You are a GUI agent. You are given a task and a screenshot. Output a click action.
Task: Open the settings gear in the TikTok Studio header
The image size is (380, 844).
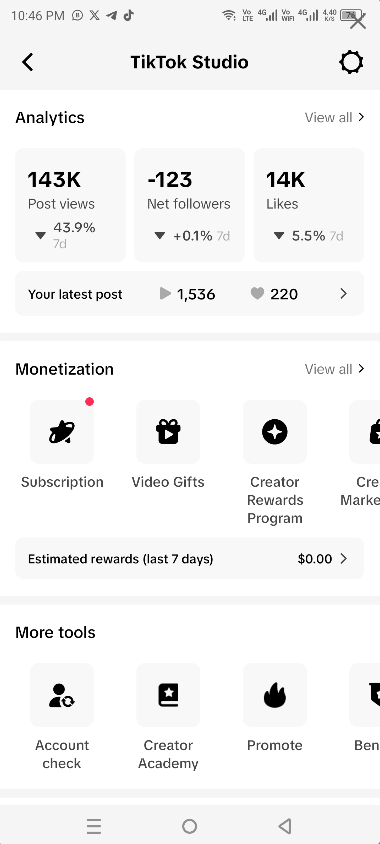point(351,62)
